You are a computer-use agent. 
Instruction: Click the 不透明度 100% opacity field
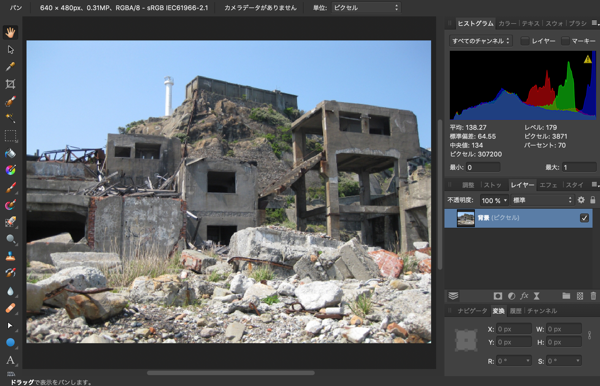coord(494,200)
